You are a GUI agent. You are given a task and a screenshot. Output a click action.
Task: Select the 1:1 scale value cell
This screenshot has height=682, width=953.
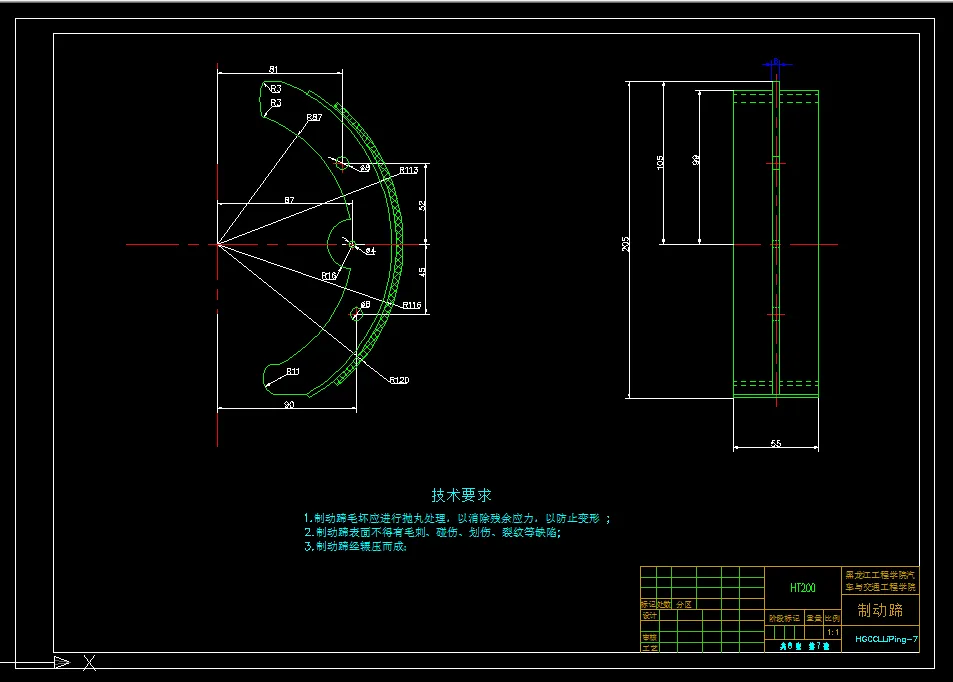pos(833,632)
